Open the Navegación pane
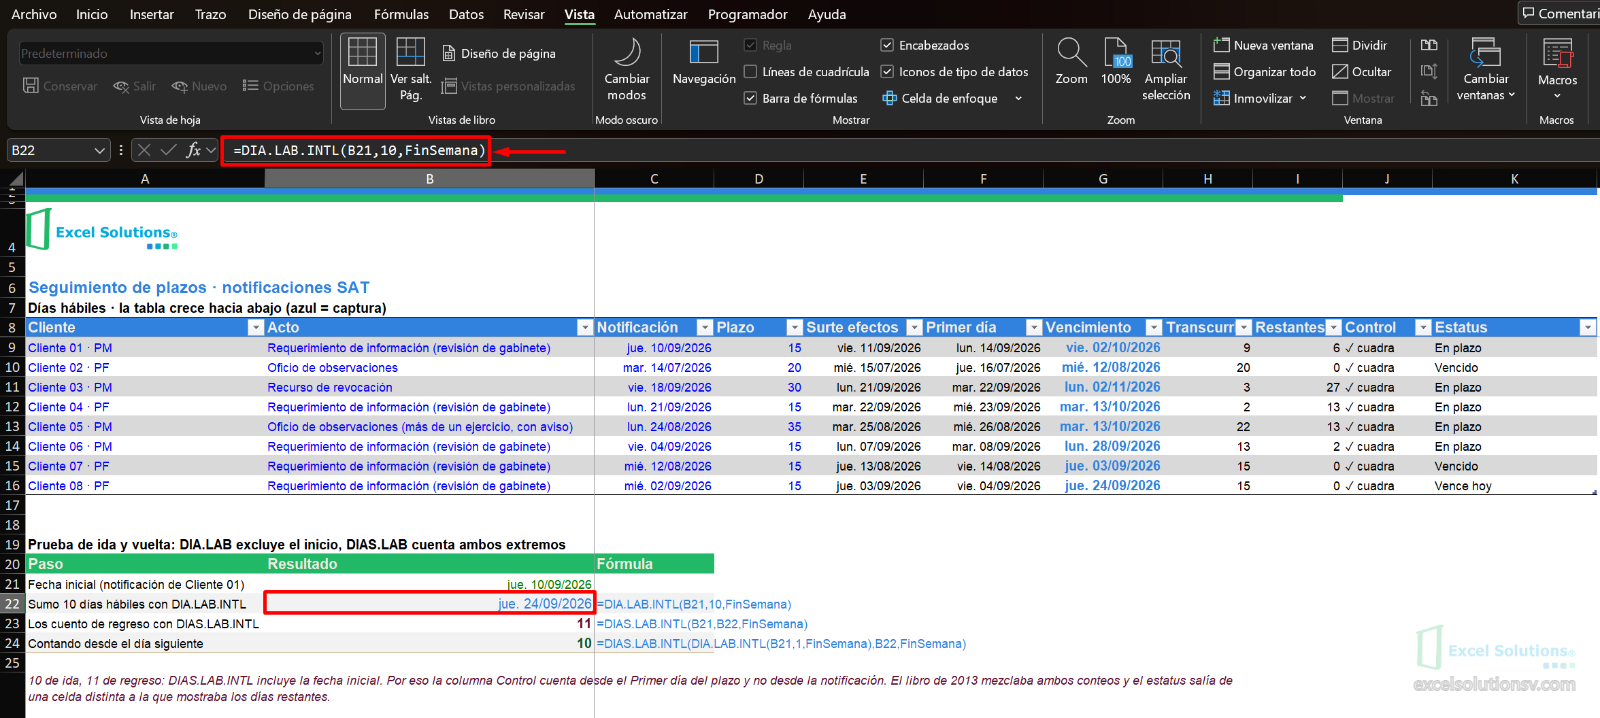The width and height of the screenshot is (1600, 718). click(x=704, y=64)
